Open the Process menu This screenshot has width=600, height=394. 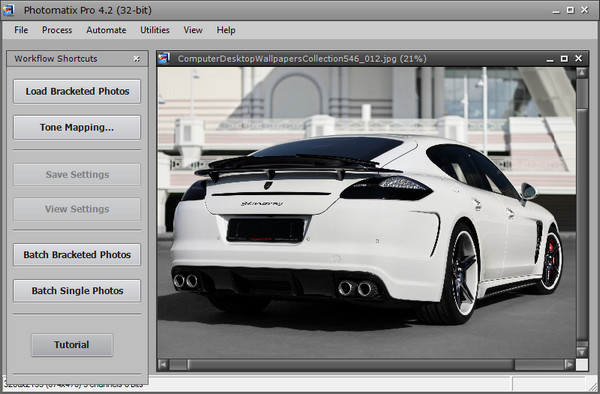[57, 30]
